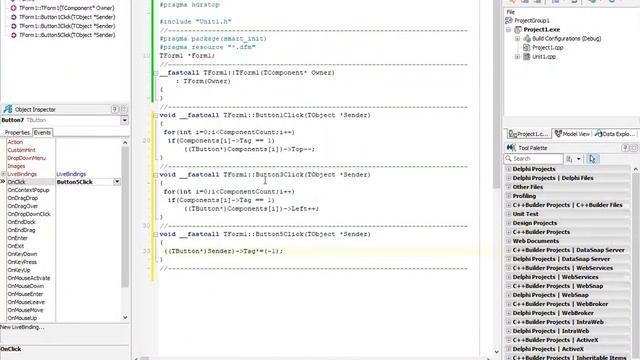640x360 pixels.
Task: Select the Images event row
Action: point(16,166)
